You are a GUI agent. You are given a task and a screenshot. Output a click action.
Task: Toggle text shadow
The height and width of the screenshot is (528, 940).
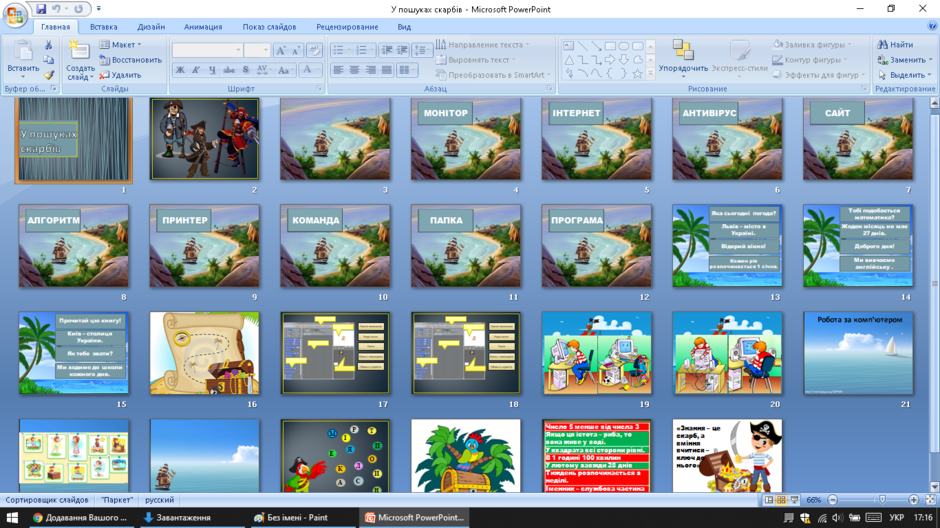pyautogui.click(x=245, y=70)
